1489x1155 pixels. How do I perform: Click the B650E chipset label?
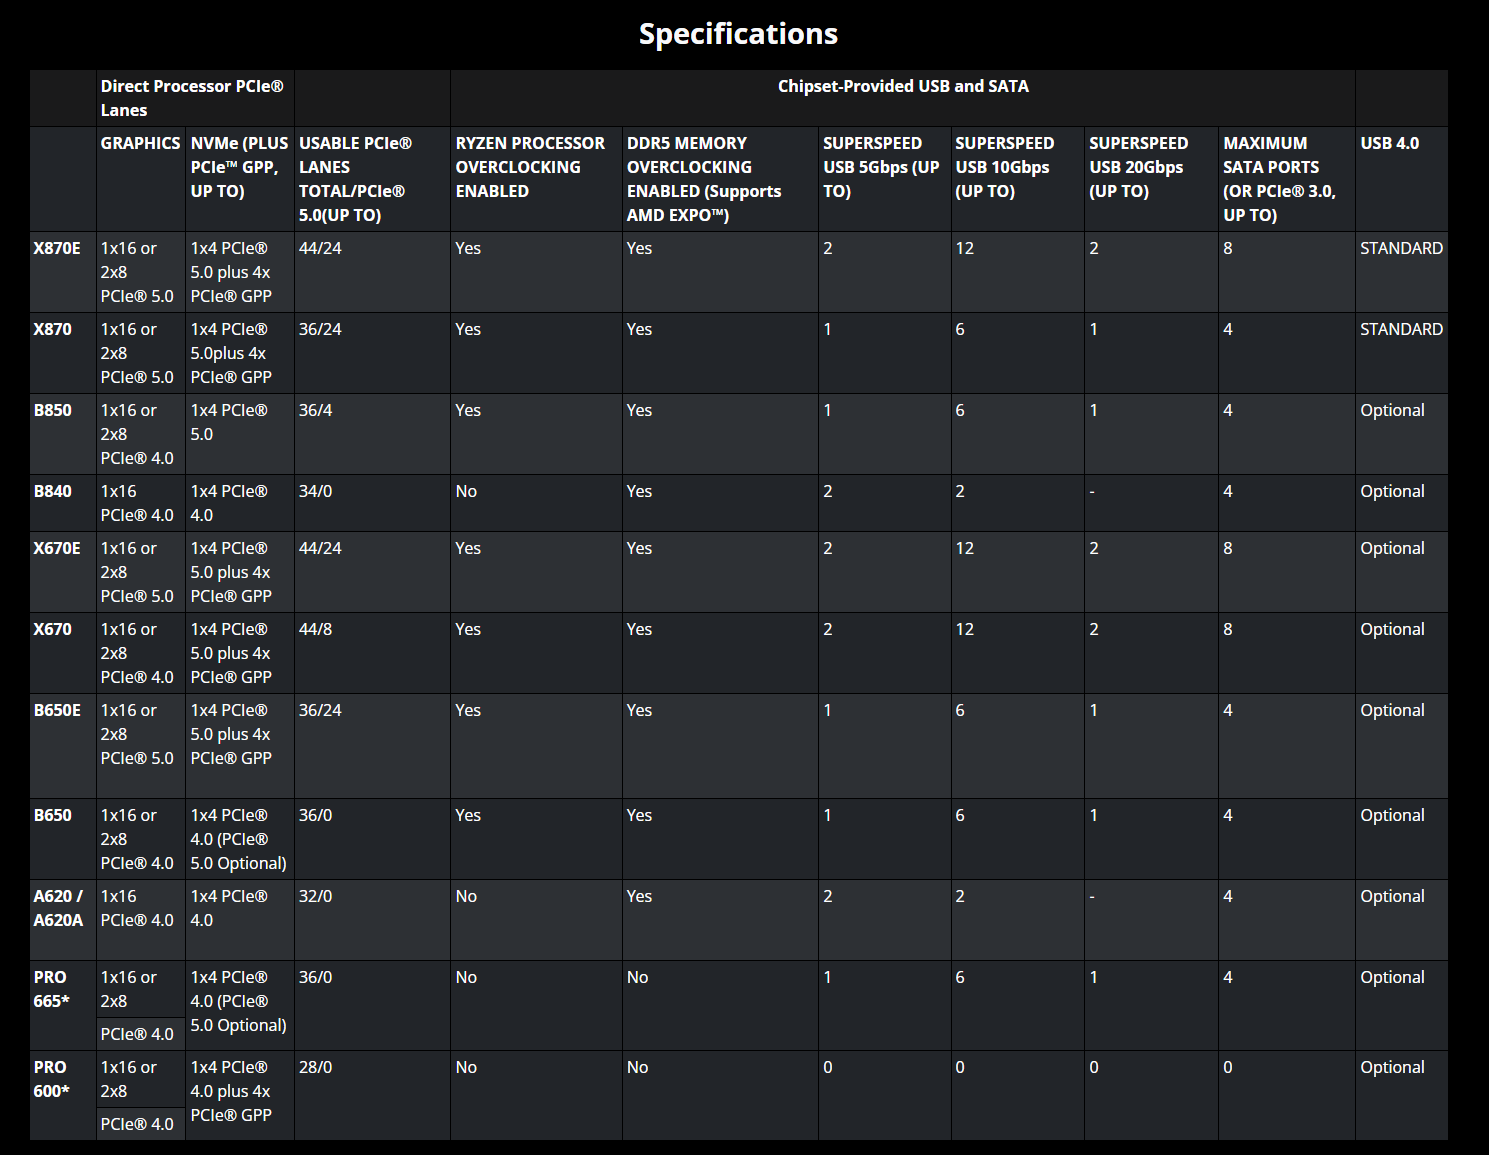pos(57,710)
